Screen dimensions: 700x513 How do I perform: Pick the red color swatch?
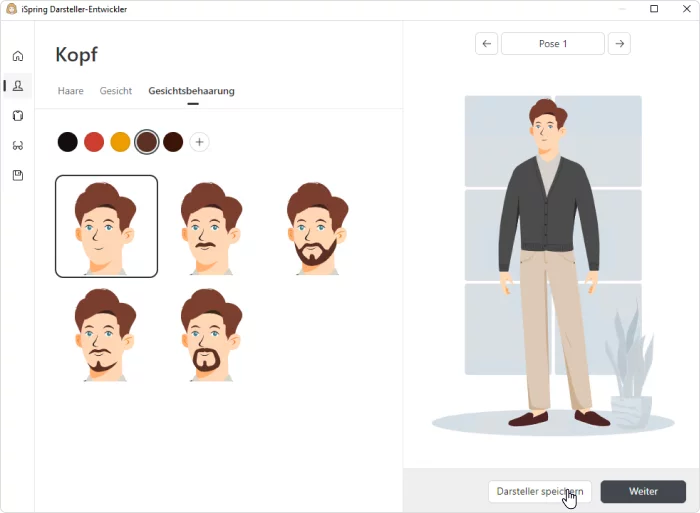94,142
